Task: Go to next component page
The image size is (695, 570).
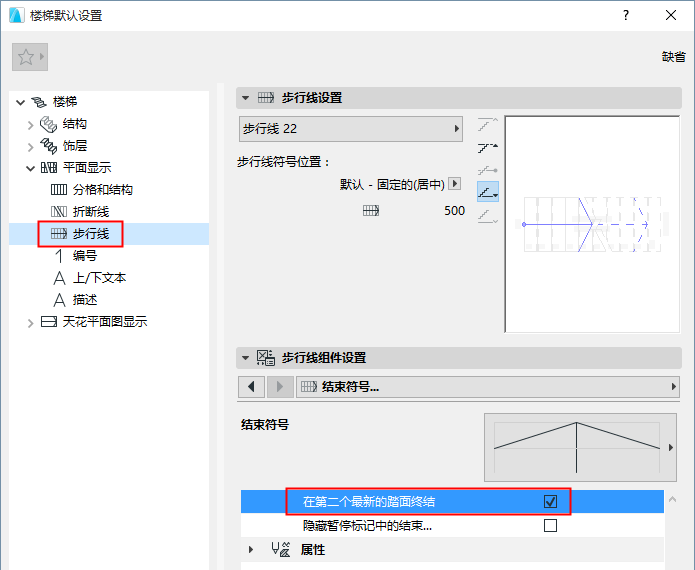Action: (280, 387)
